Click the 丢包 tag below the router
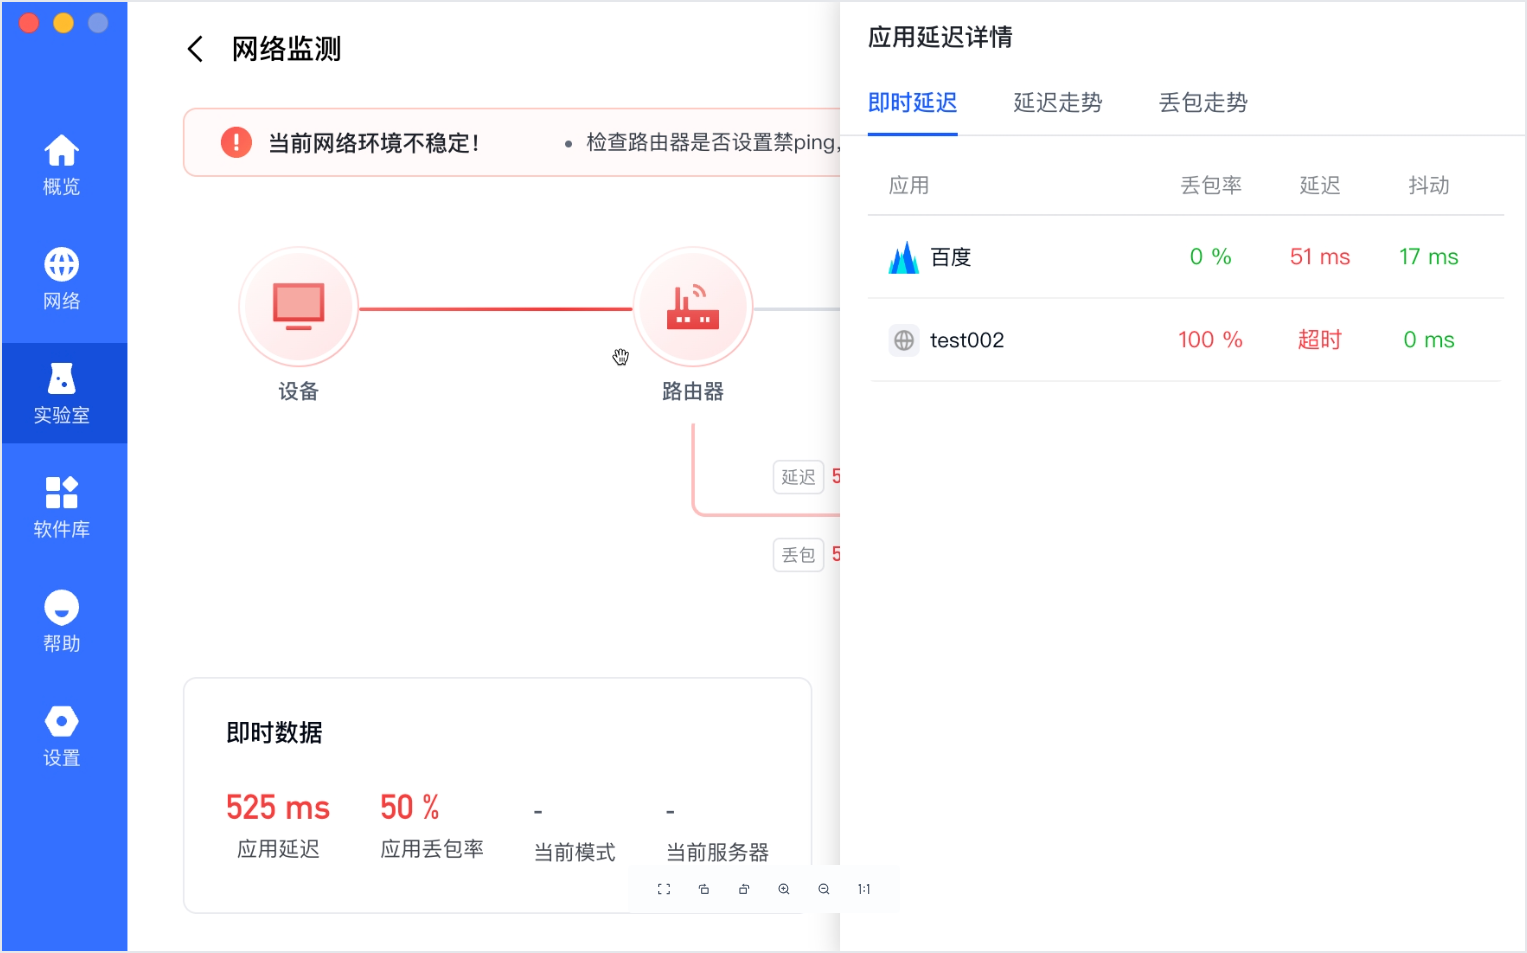Screen dimensions: 1527x953 [798, 555]
